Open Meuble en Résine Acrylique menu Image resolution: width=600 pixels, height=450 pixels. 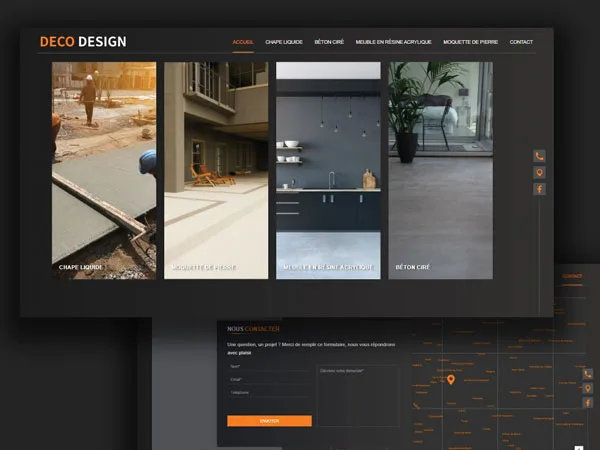393,42
